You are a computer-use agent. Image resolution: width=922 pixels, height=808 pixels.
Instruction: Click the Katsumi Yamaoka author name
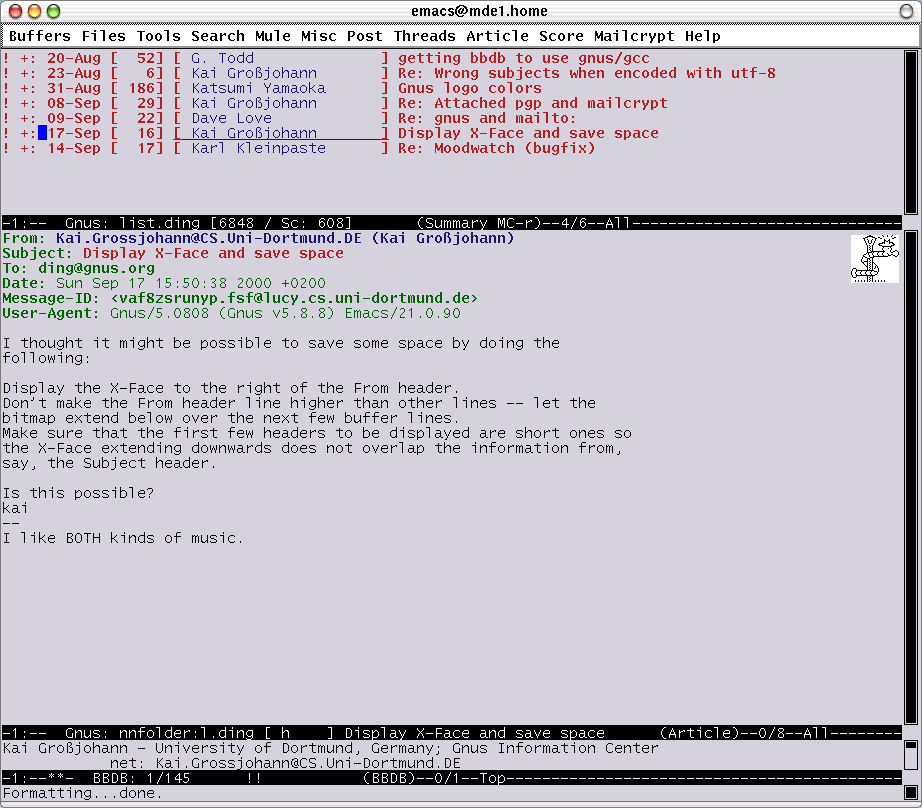(258, 88)
